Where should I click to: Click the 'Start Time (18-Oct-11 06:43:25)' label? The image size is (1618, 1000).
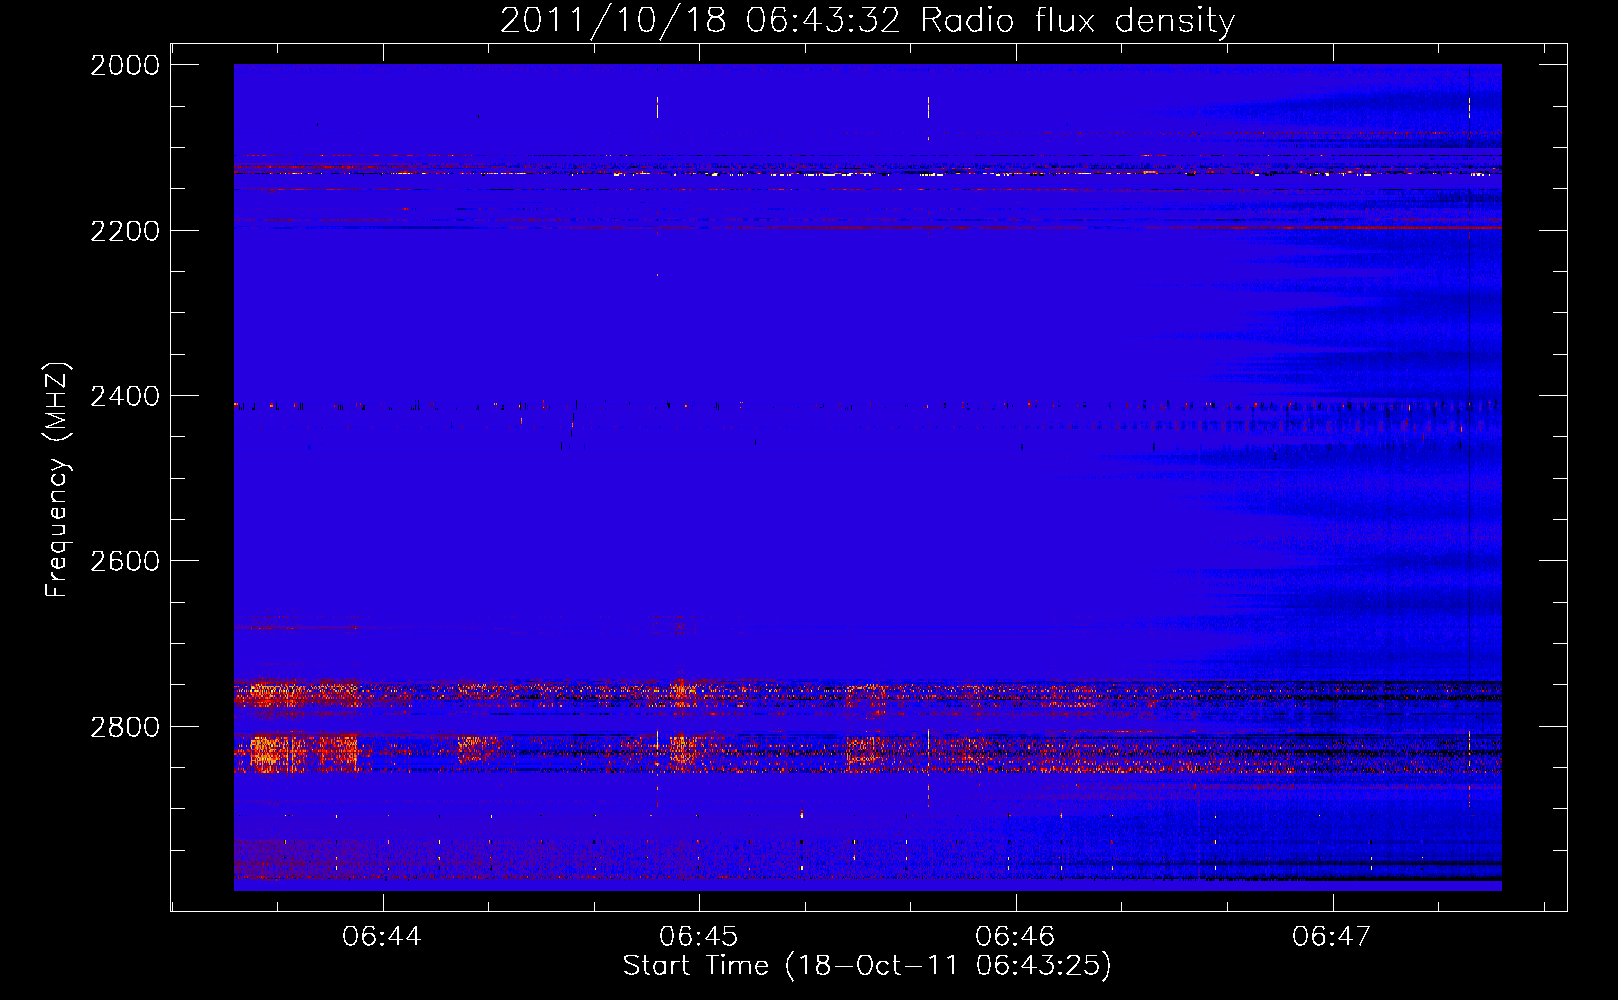tap(867, 966)
